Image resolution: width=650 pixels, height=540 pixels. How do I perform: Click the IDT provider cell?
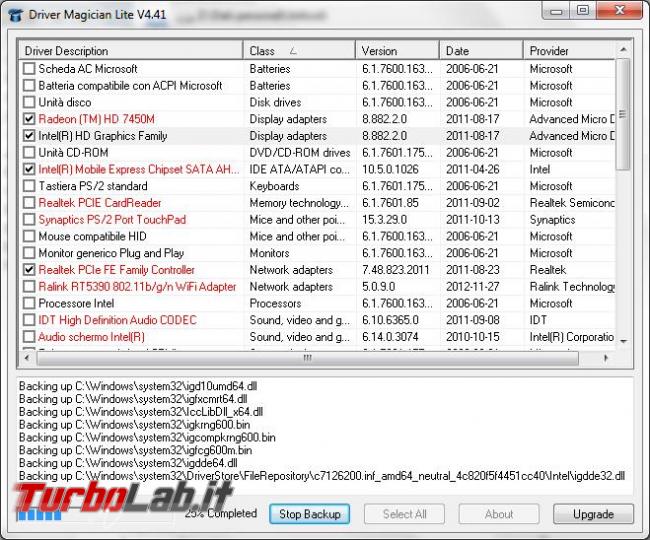click(538, 320)
